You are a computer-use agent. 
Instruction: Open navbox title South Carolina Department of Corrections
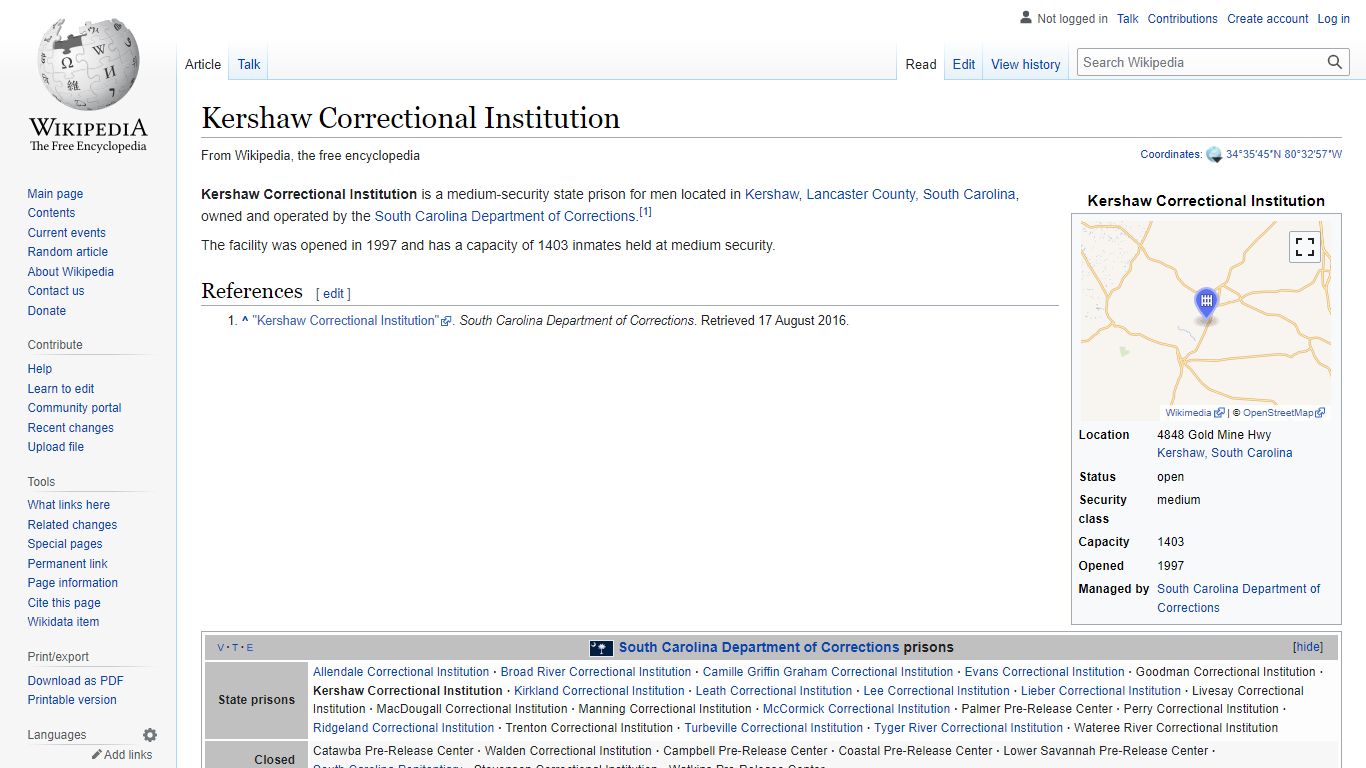759,647
